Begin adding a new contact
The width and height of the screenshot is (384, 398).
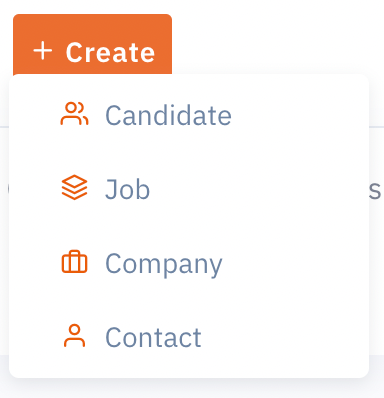coord(189,337)
